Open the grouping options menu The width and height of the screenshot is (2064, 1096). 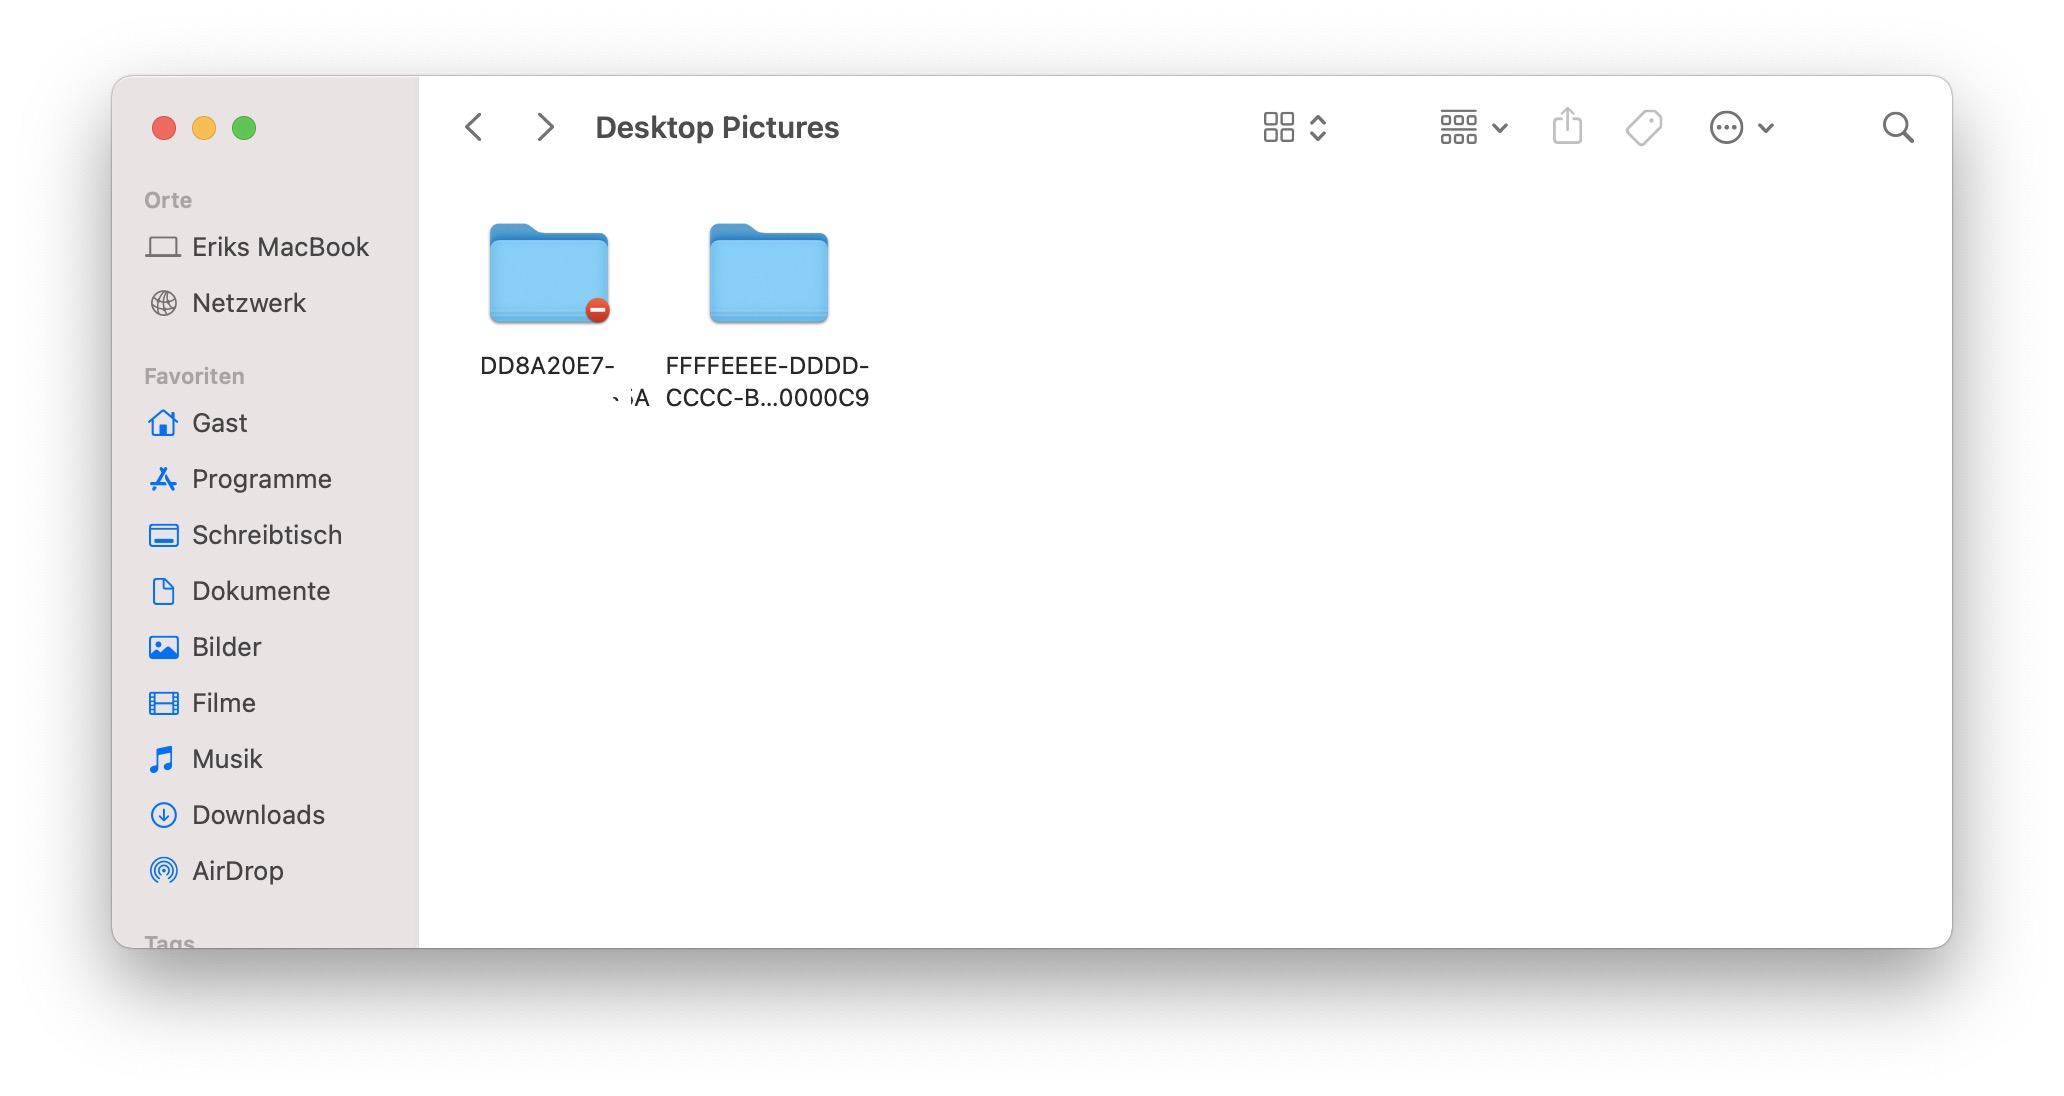[1473, 128]
